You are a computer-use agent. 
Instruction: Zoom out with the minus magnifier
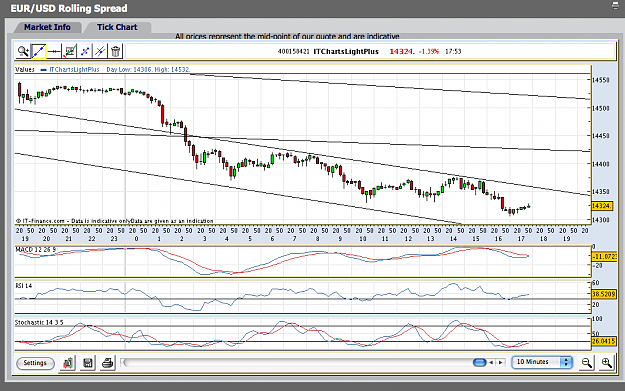pyautogui.click(x=587, y=363)
